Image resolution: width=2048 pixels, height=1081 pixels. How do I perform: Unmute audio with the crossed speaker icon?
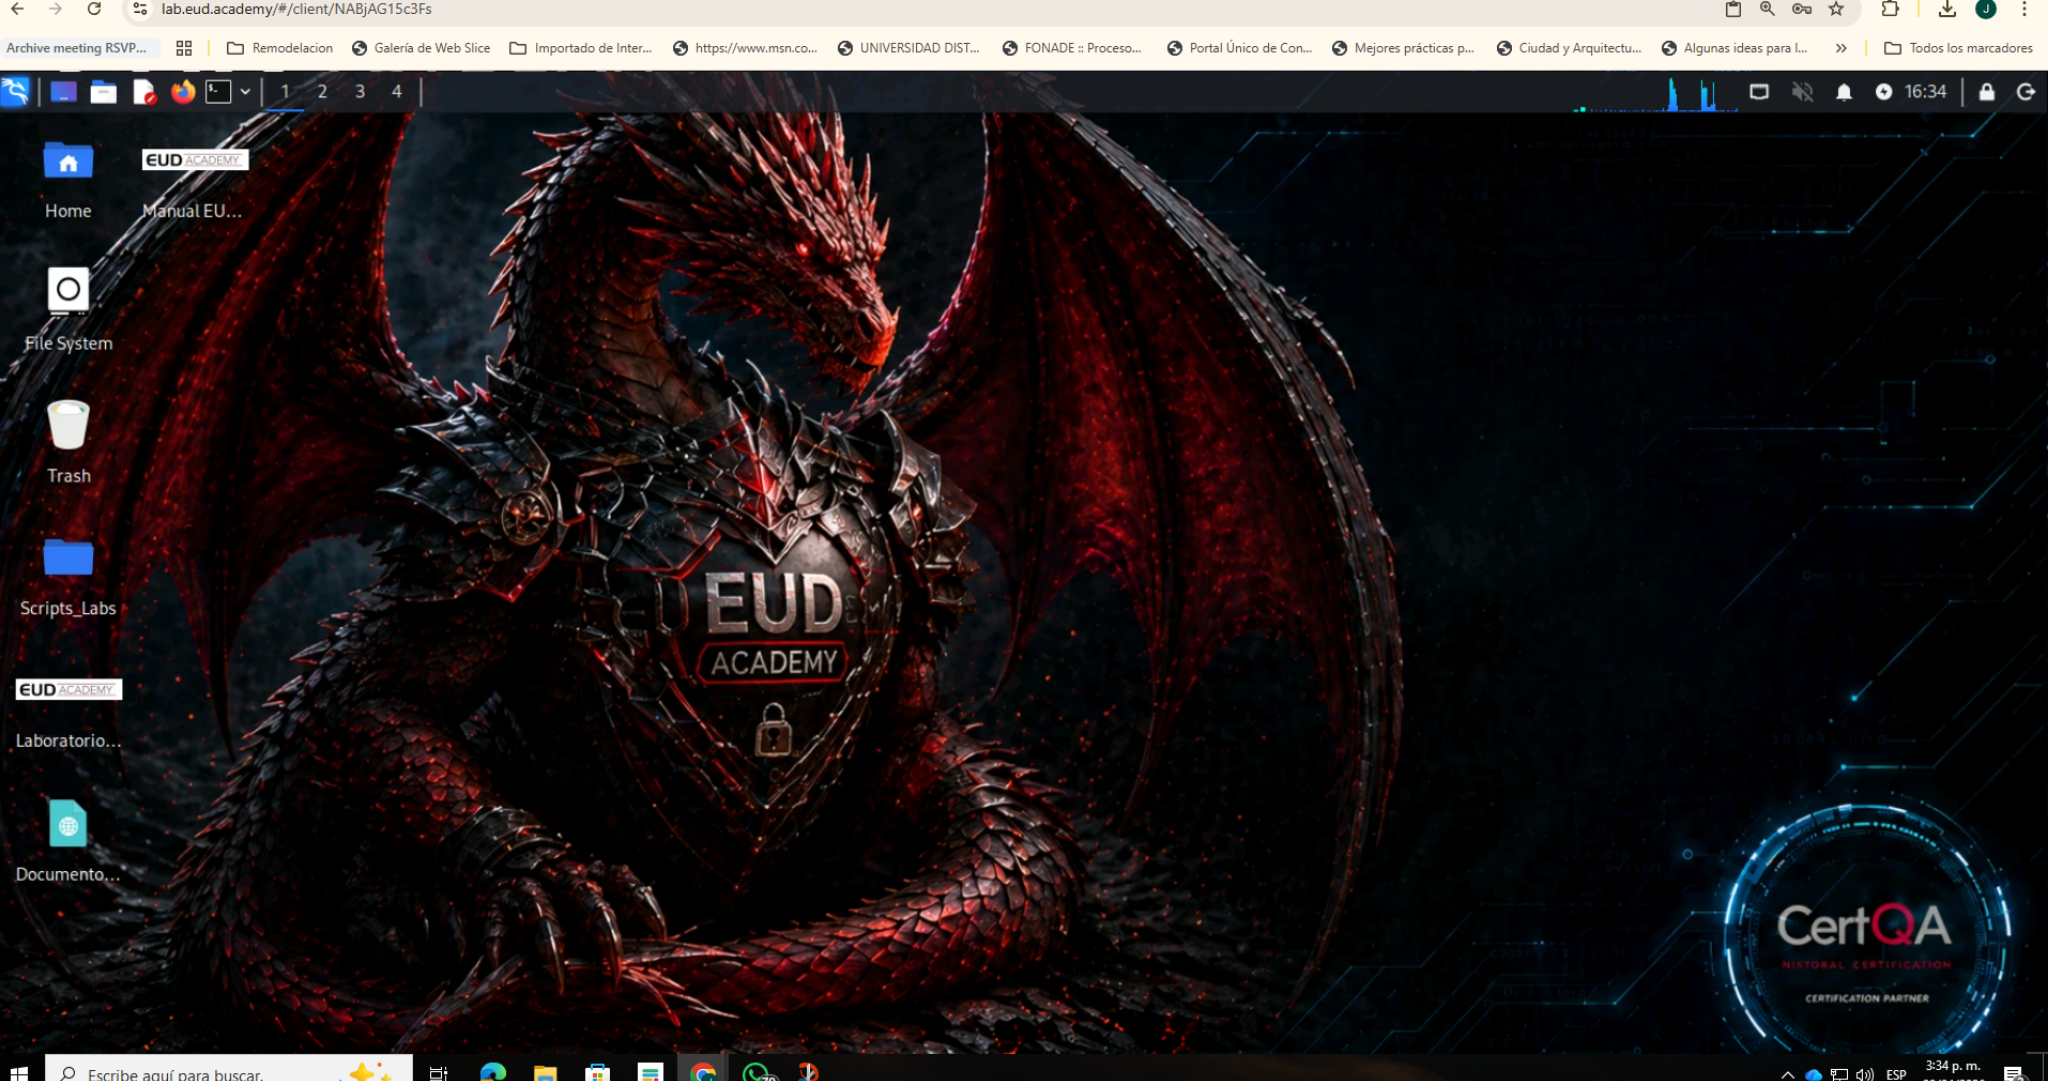tap(1803, 91)
